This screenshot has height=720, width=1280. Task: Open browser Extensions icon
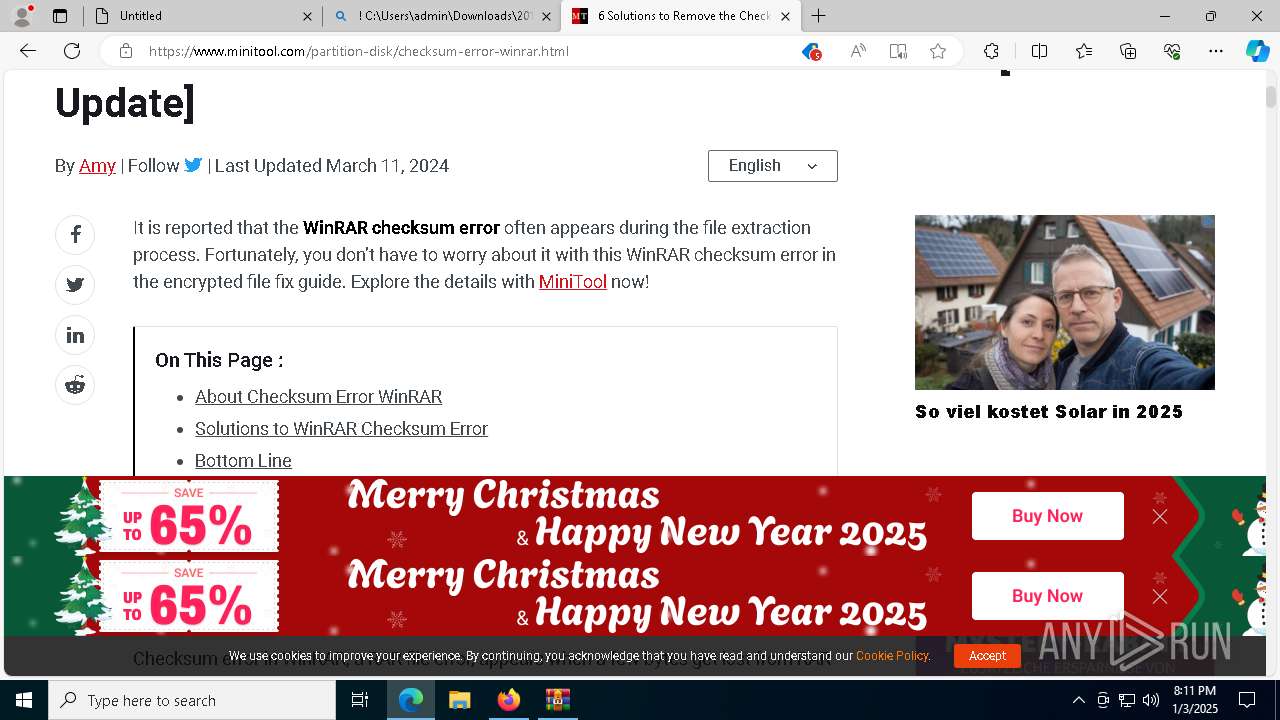pos(991,51)
